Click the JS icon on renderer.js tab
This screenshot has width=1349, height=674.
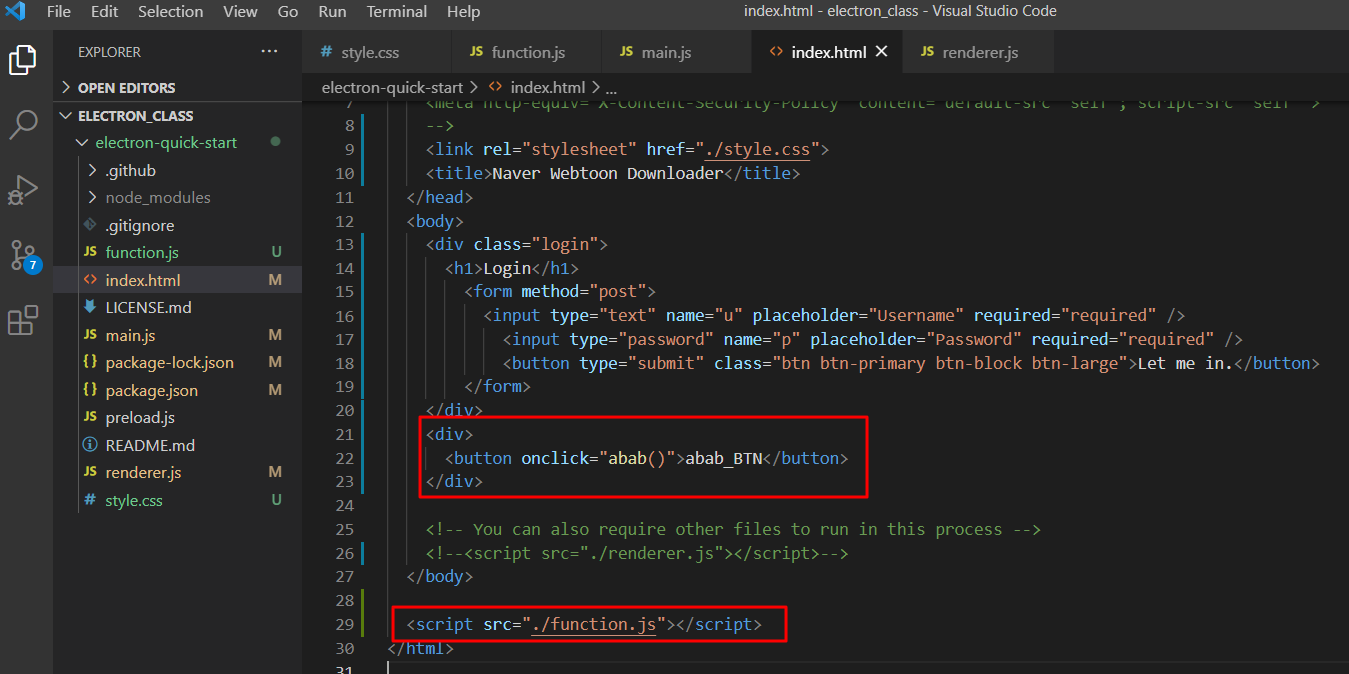point(927,52)
